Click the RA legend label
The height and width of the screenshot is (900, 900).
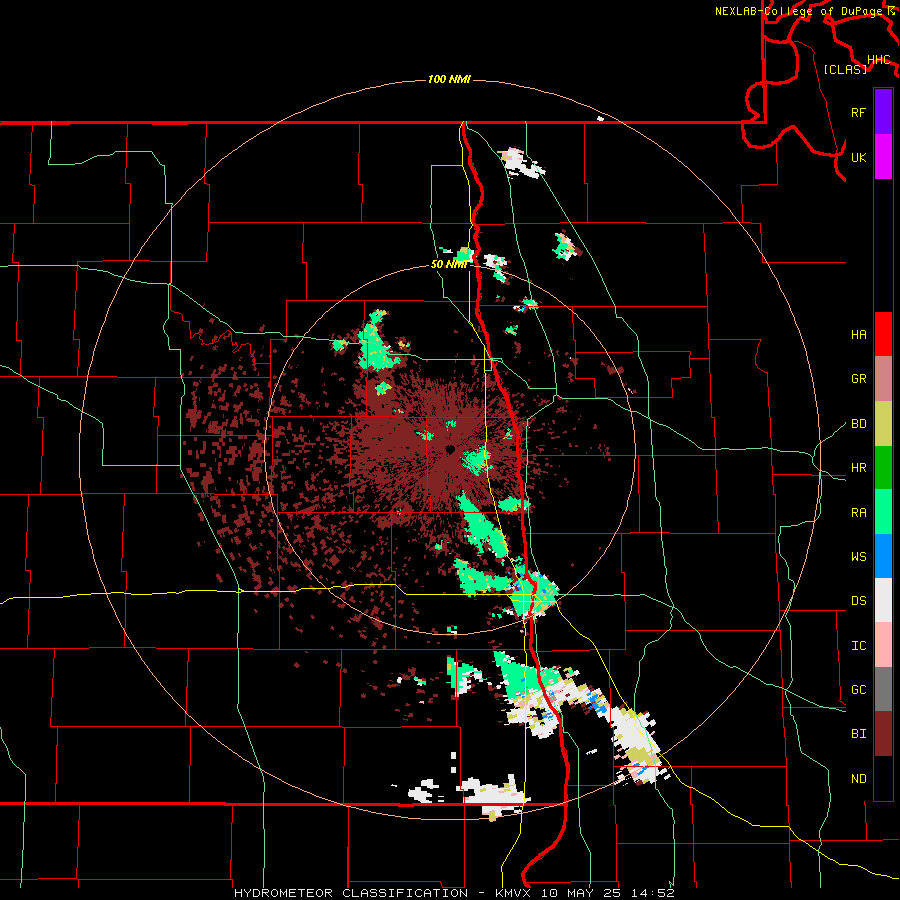tap(858, 512)
